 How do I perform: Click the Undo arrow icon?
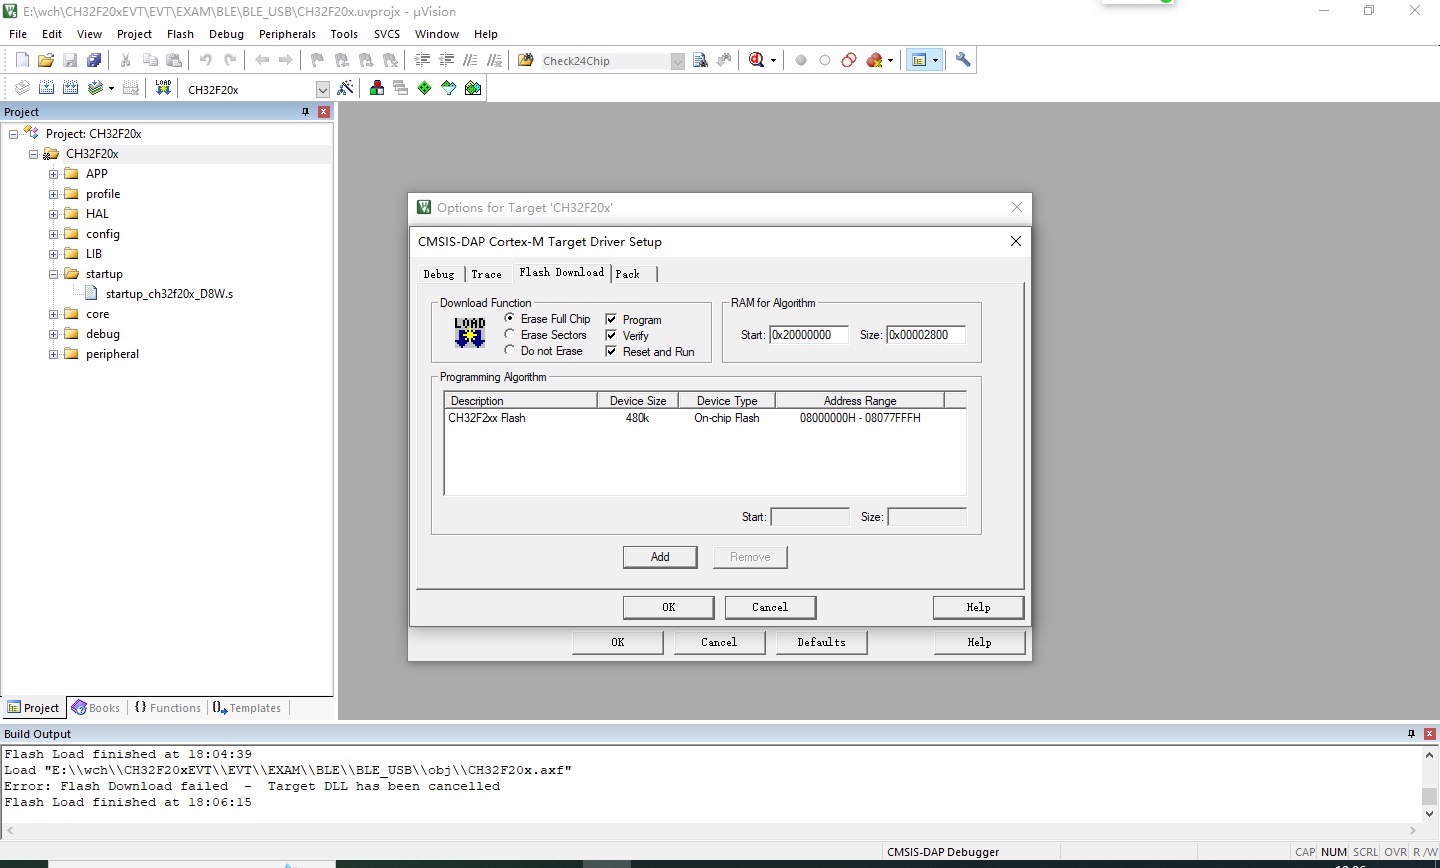click(205, 60)
